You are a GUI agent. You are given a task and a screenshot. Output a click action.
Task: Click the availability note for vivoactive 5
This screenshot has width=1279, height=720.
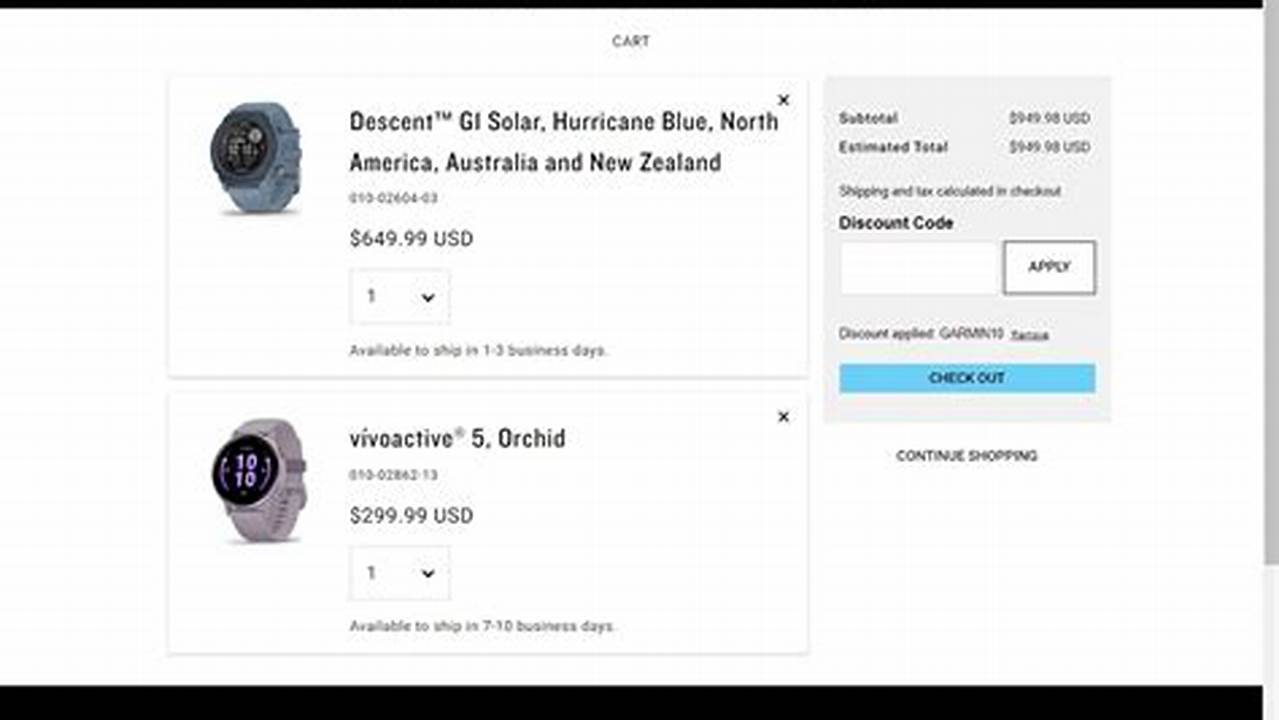(482, 625)
